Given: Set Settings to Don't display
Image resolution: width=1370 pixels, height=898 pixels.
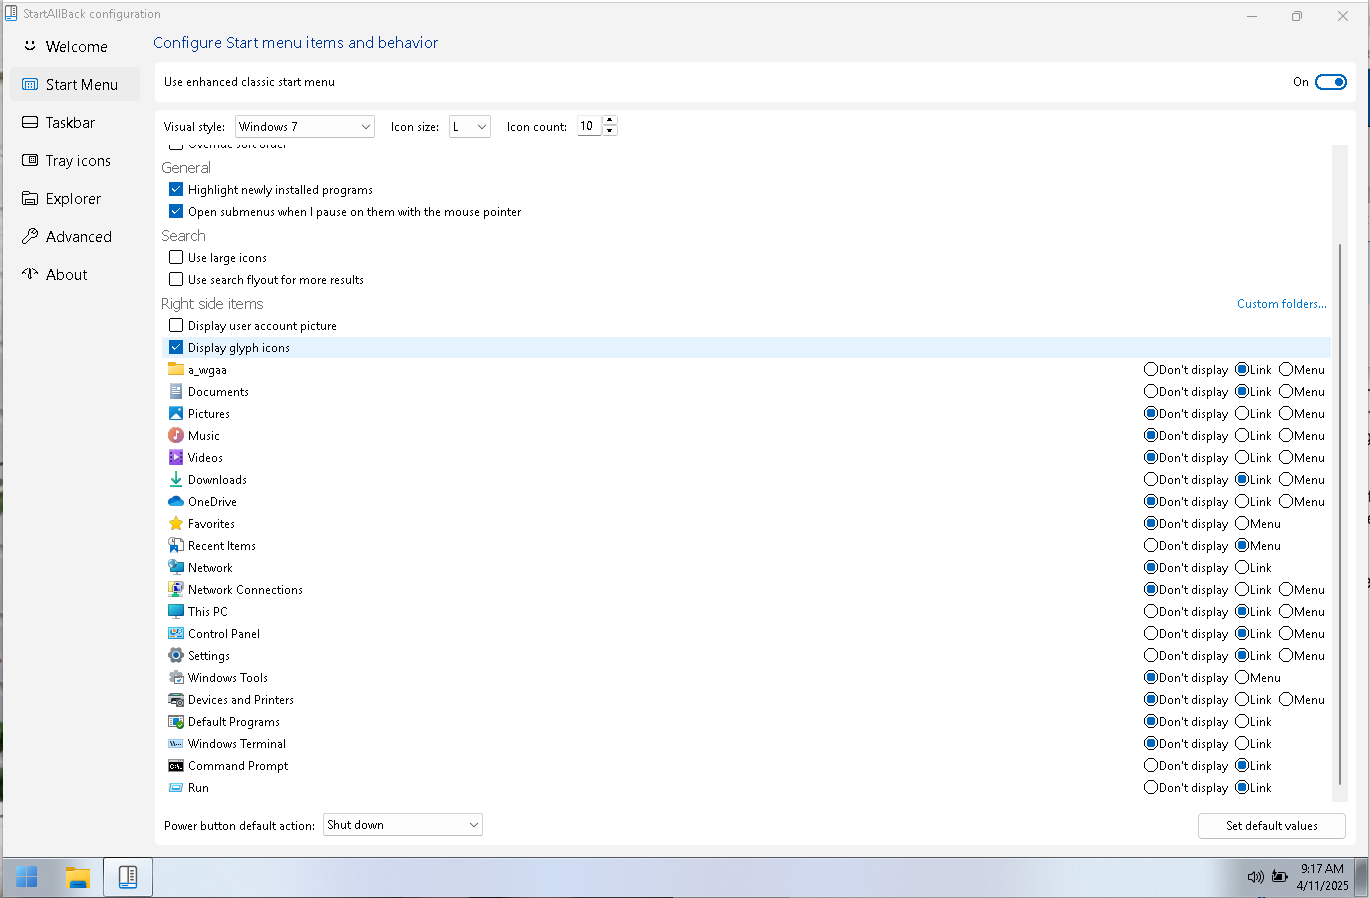Looking at the screenshot, I should click(x=1151, y=655).
